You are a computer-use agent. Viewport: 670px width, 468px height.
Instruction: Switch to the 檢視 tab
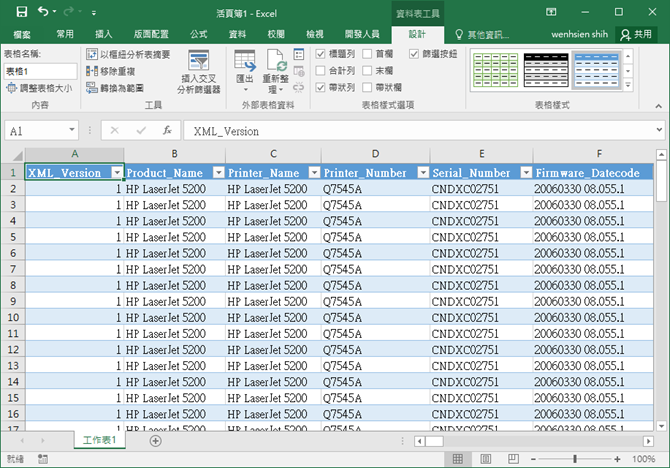click(315, 34)
